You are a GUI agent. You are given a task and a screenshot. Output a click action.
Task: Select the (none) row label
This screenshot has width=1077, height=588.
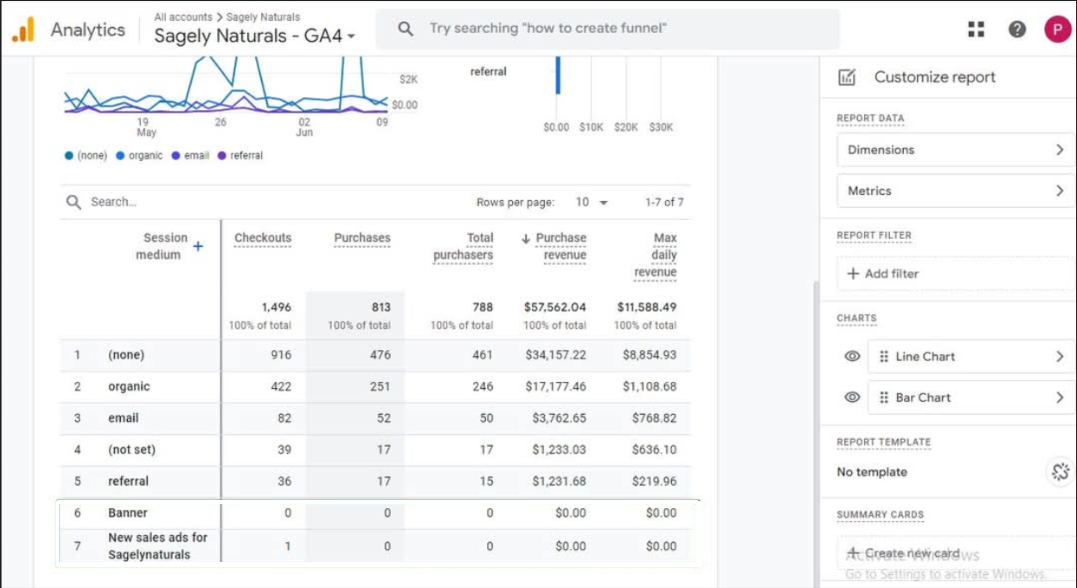[x=126, y=355]
